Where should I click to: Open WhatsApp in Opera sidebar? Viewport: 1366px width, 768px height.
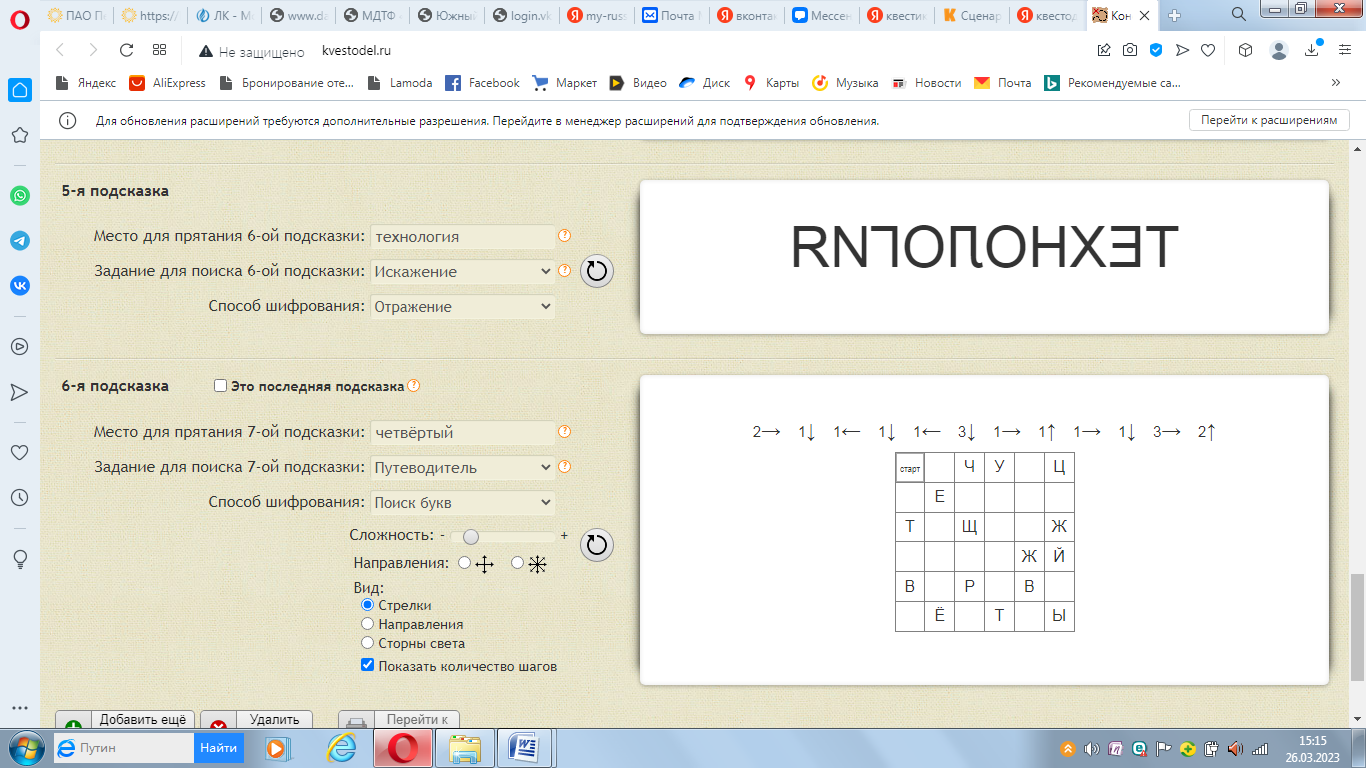point(19,196)
